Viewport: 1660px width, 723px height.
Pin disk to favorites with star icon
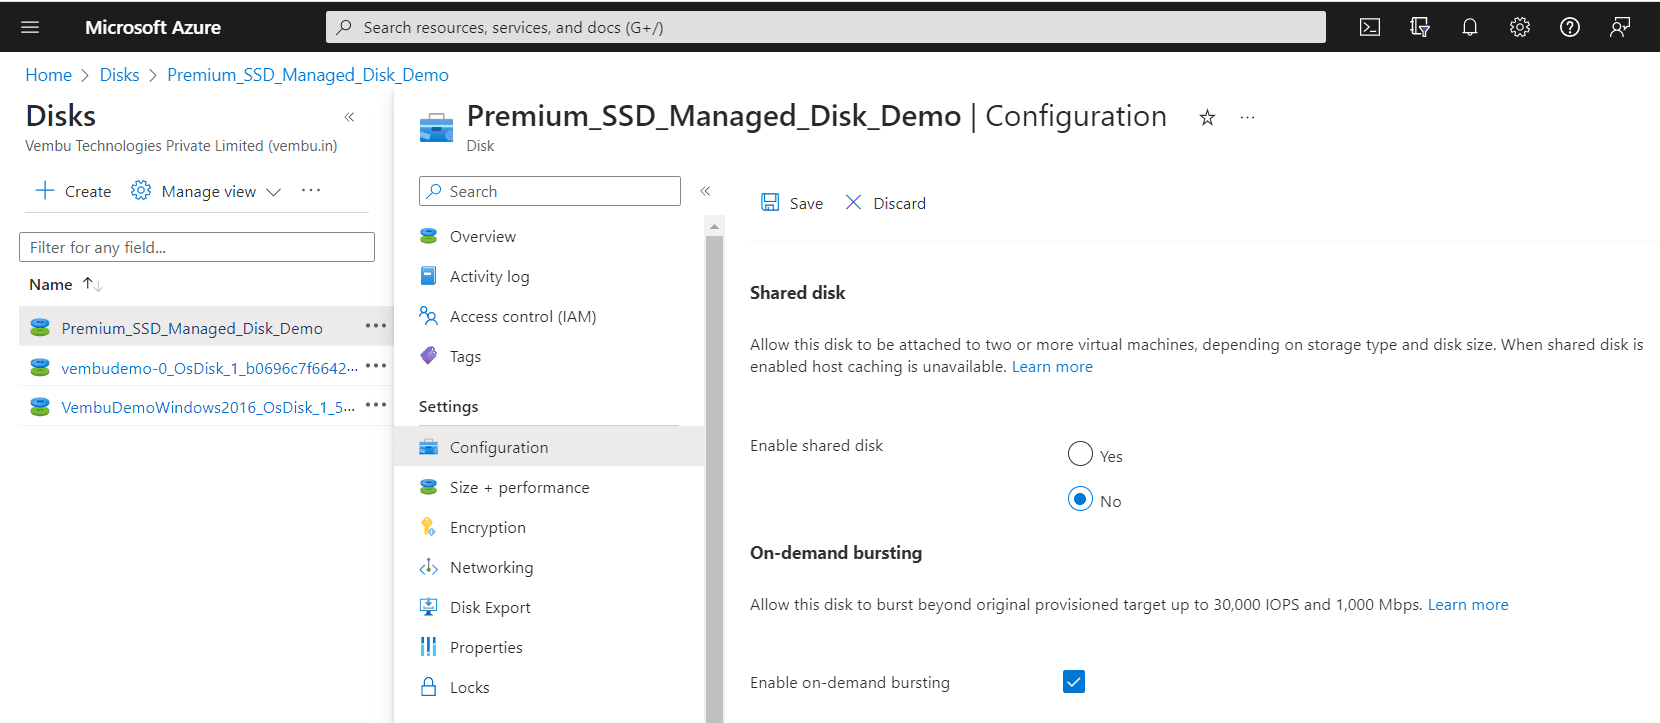tap(1207, 117)
